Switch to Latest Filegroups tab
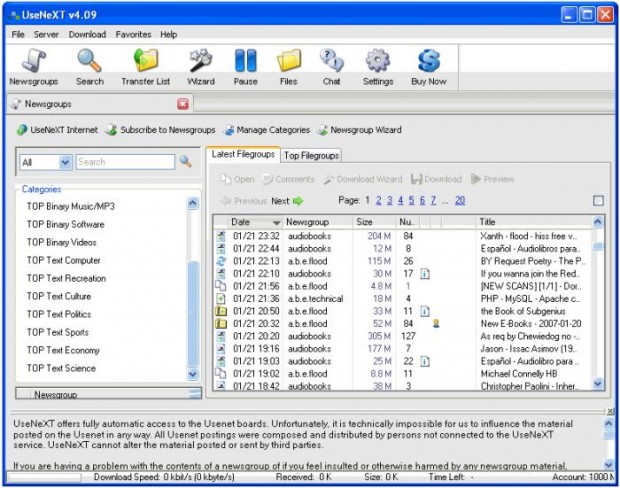 tap(243, 154)
